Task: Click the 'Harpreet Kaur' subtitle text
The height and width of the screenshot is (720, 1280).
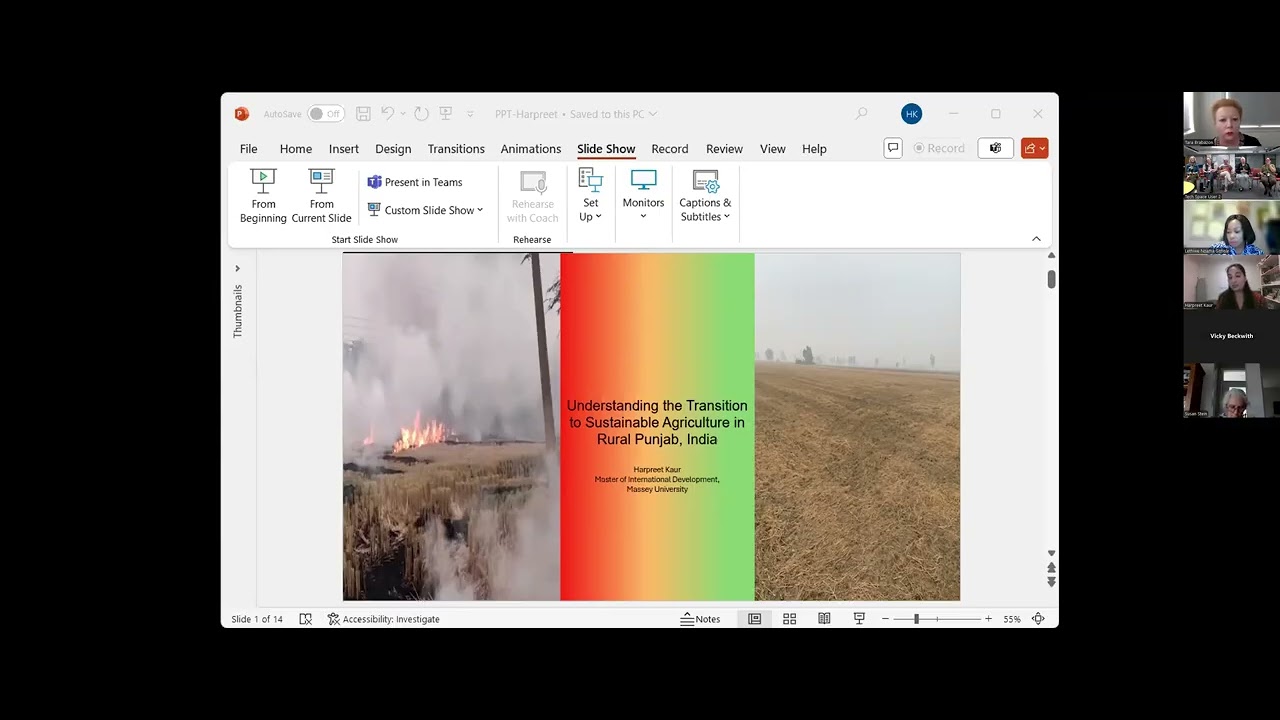Action: (657, 469)
